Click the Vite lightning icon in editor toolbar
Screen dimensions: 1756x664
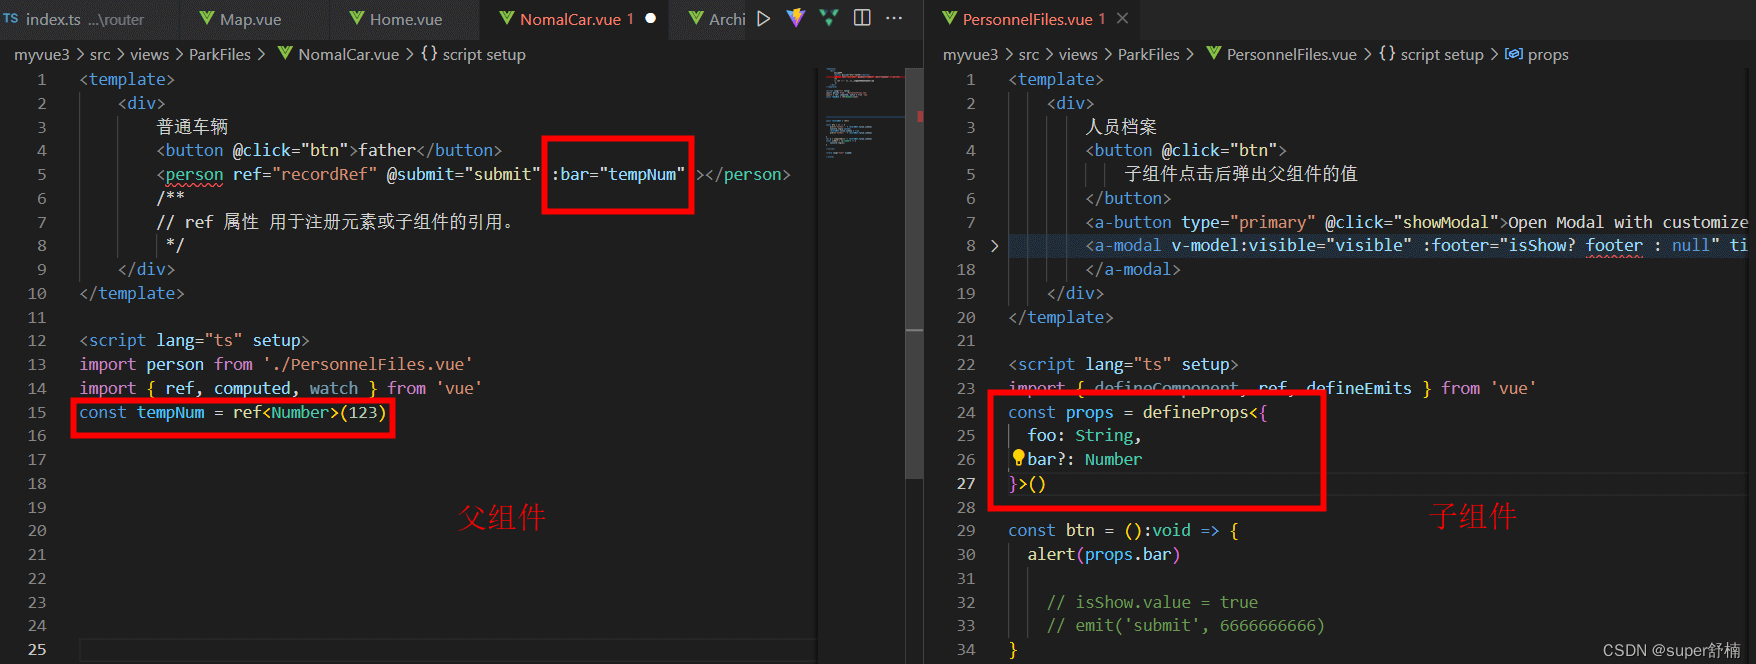pyautogui.click(x=796, y=18)
